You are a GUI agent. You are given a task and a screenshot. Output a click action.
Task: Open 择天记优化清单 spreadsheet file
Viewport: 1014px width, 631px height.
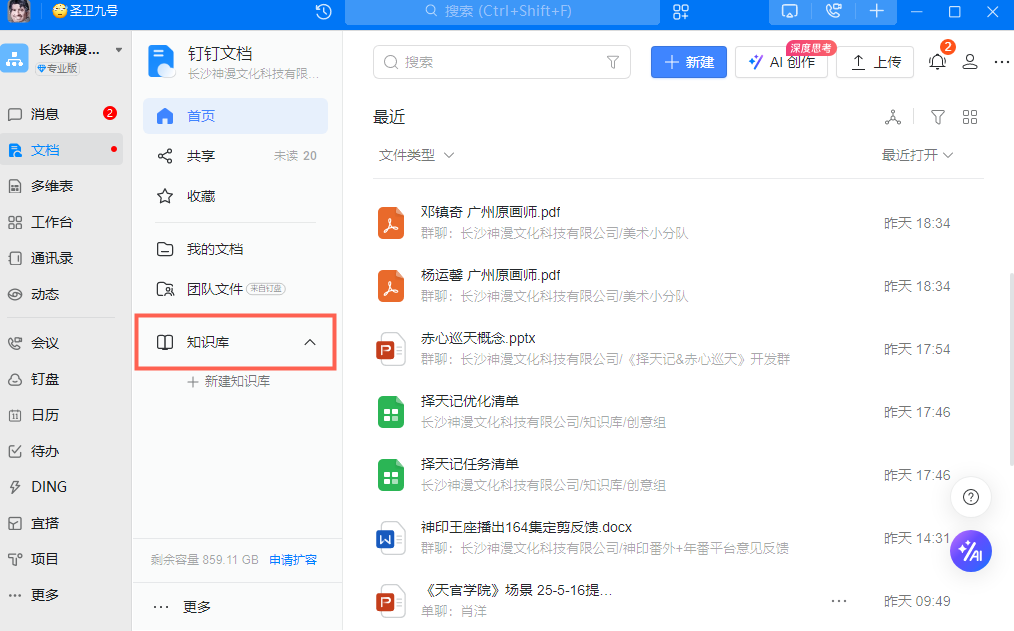tap(470, 402)
